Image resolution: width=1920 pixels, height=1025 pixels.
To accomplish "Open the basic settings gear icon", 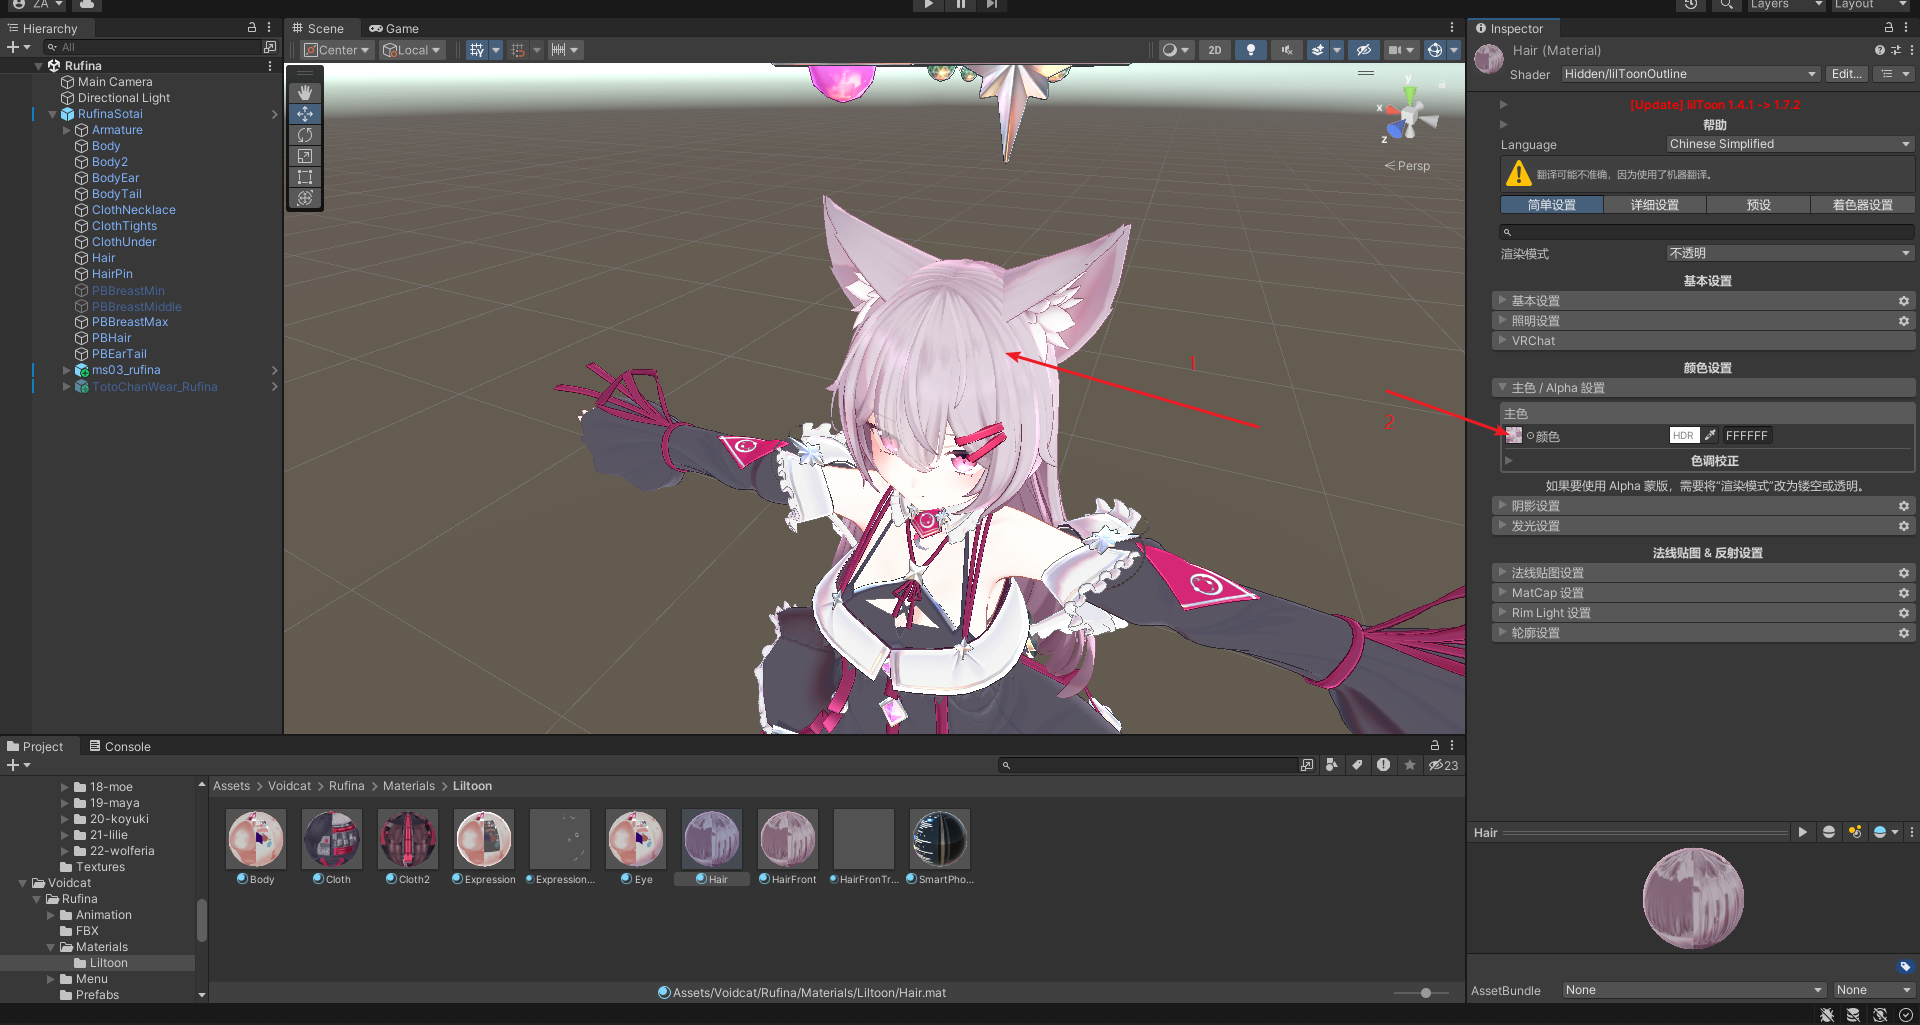I will point(1904,301).
